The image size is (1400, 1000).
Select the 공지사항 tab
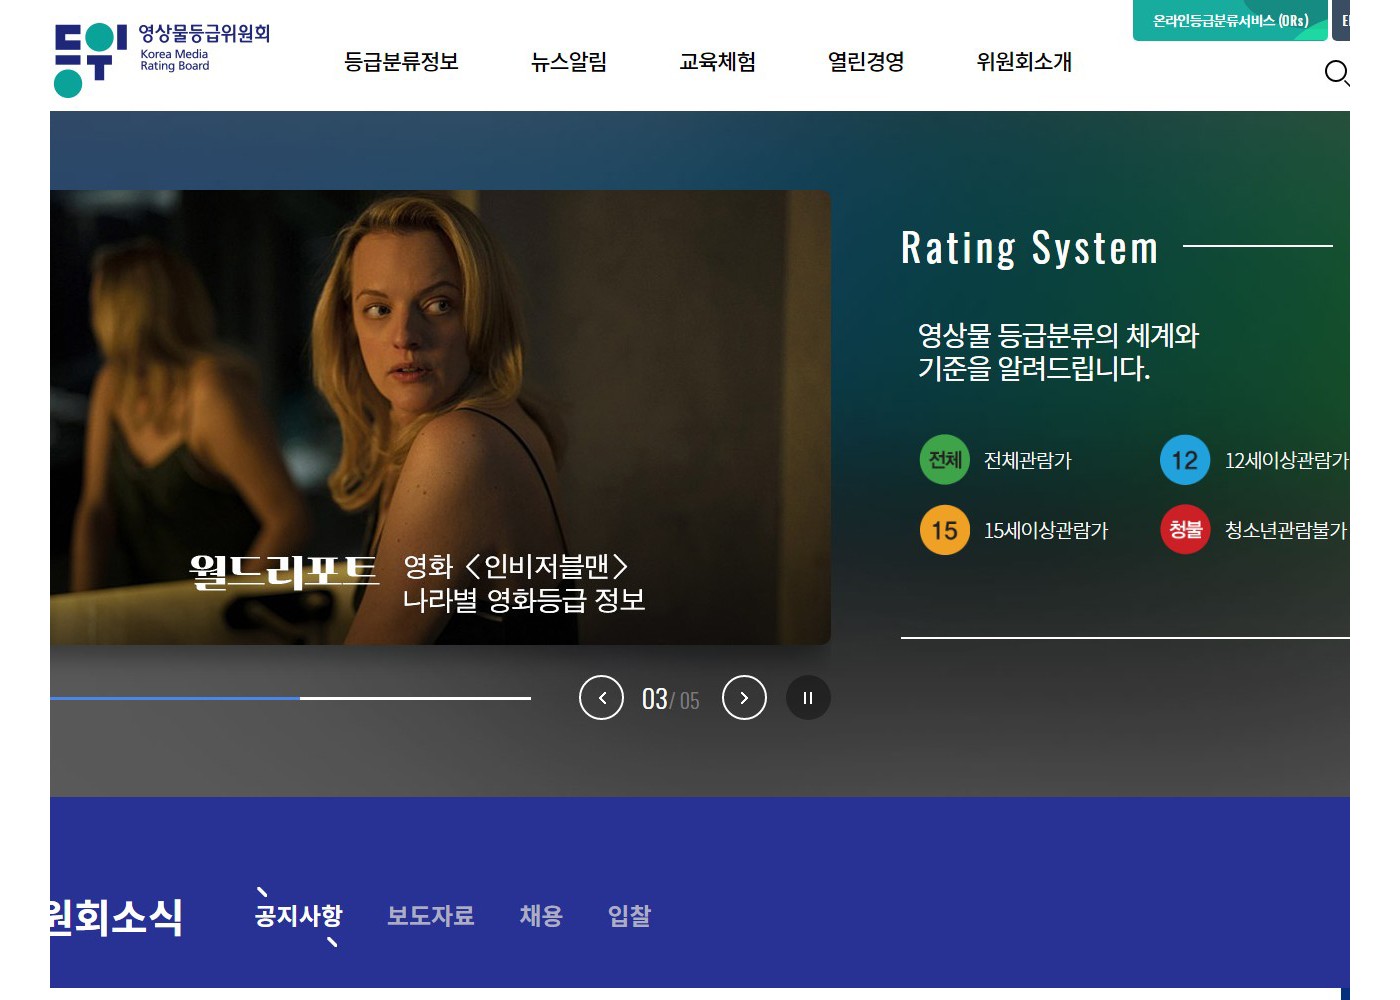298,916
